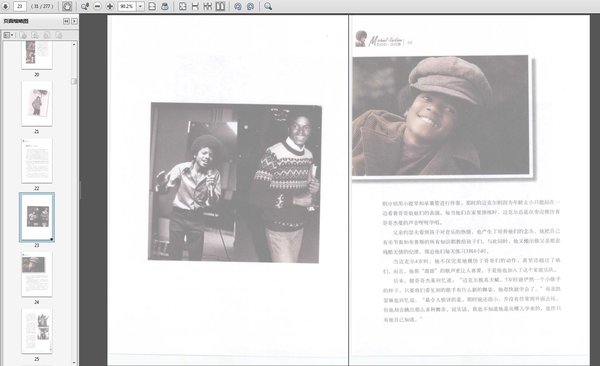Click the zoom in plus button
Viewport: 600px width, 366px height.
coord(110,6)
